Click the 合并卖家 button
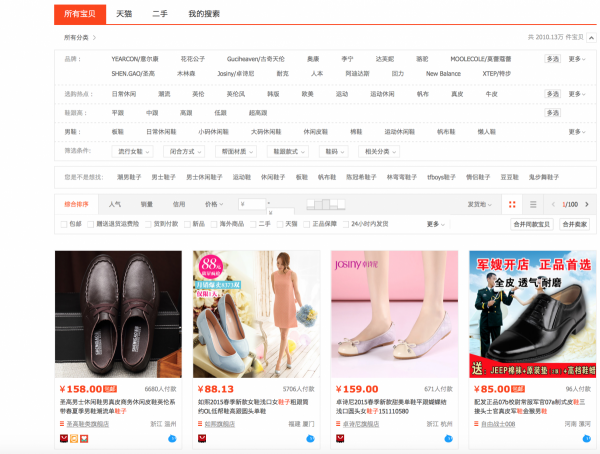Viewport: 600px width, 454px height. pyautogui.click(x=574, y=224)
